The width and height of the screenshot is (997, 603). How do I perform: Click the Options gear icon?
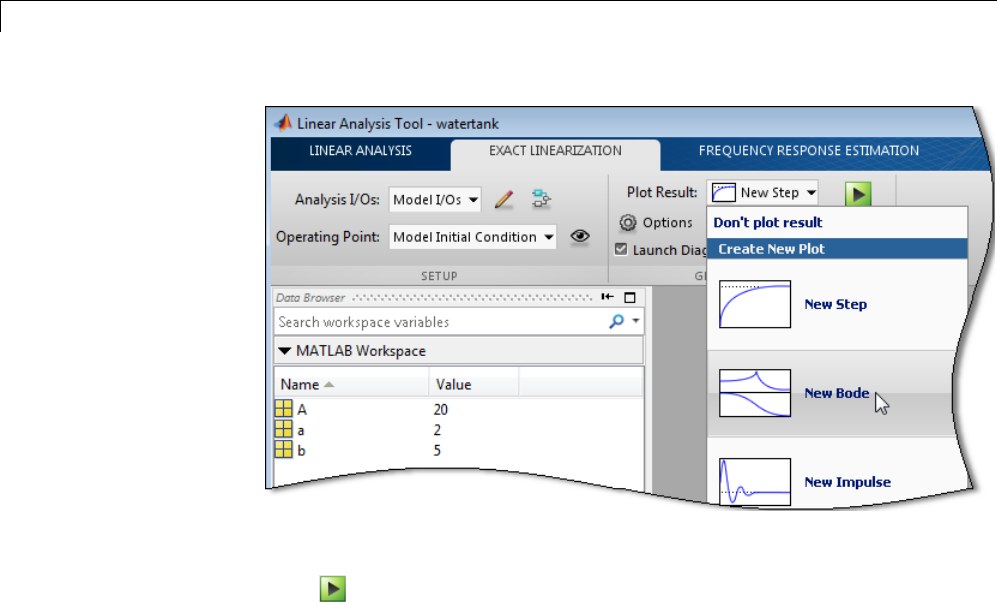(x=628, y=223)
